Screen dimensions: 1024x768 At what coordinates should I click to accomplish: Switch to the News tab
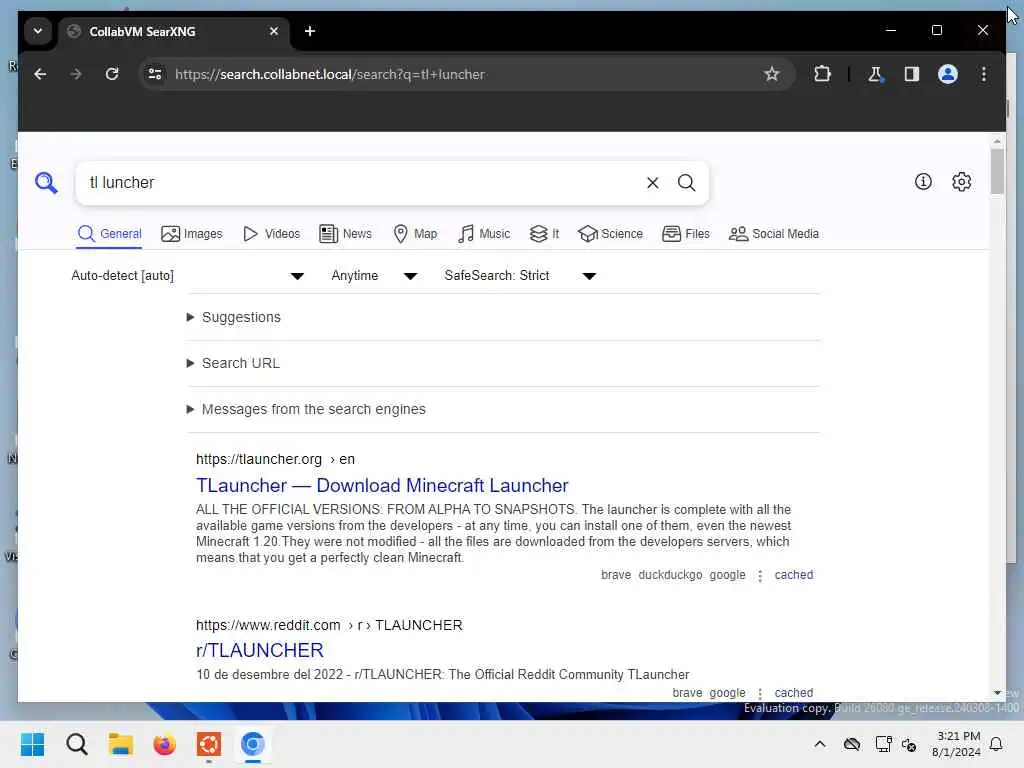(345, 234)
